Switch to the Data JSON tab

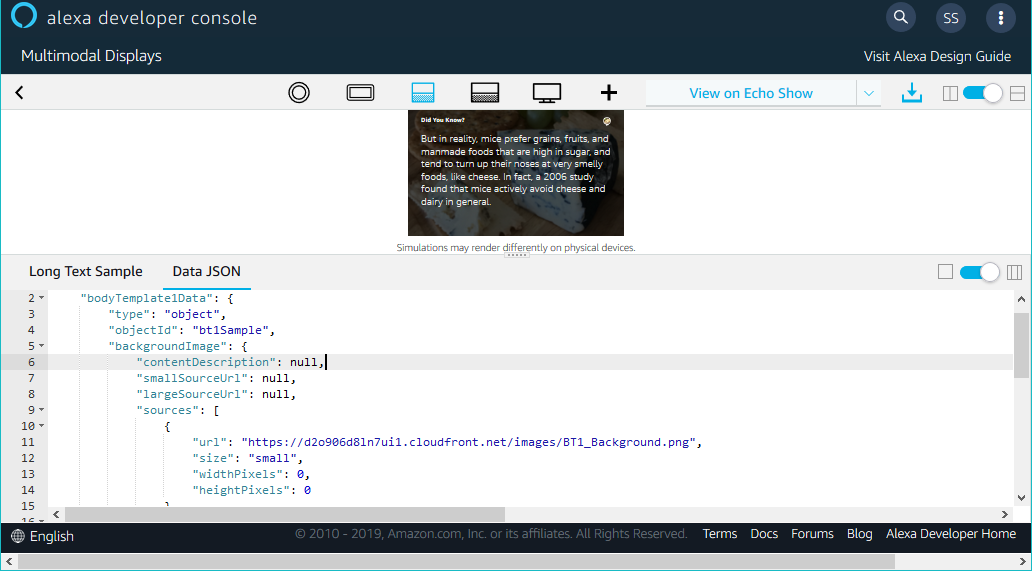[206, 271]
